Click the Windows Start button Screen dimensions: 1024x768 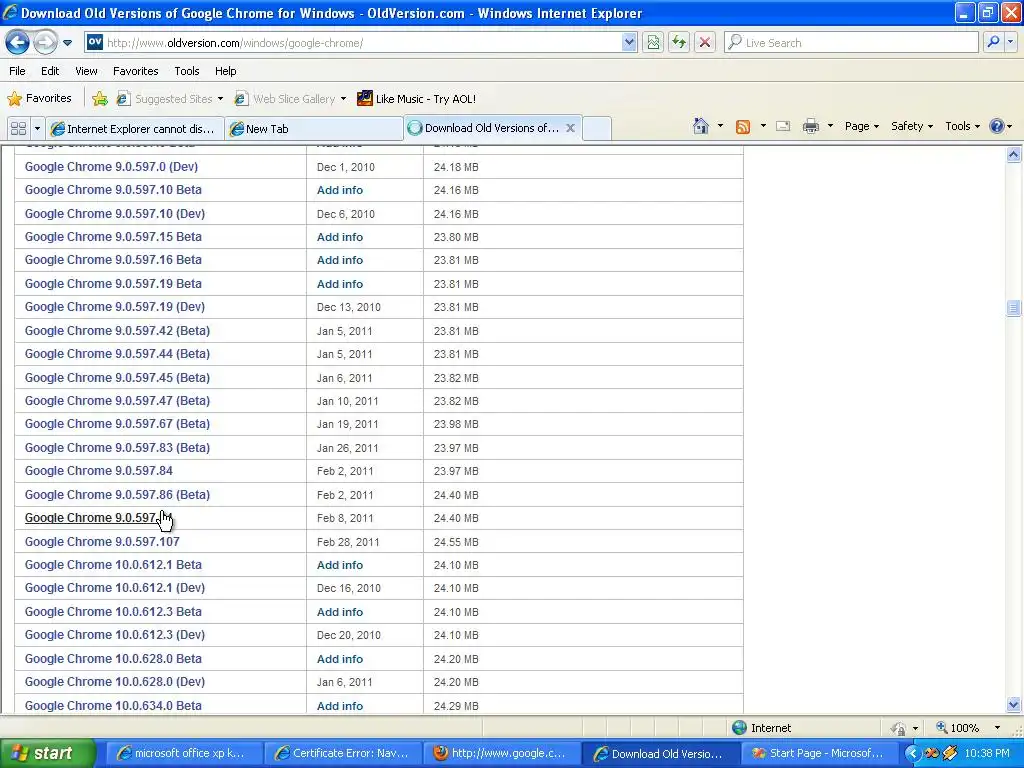47,754
